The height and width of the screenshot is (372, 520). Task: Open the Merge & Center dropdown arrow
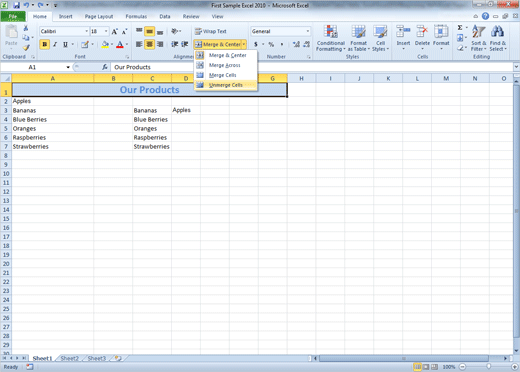(x=244, y=44)
